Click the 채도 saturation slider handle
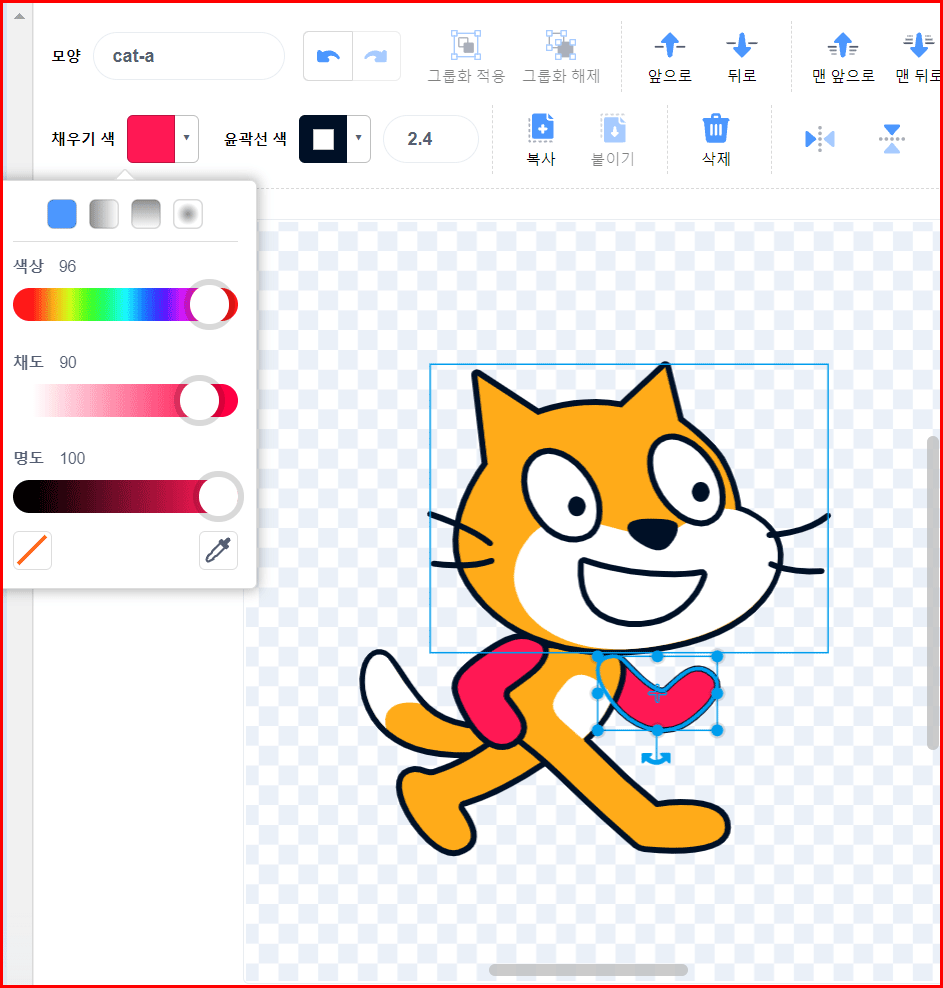The width and height of the screenshot is (943, 988). (200, 400)
